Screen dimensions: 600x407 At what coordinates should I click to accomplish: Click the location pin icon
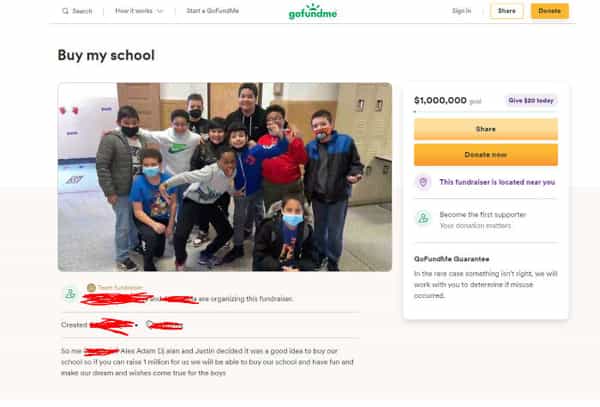pos(423,182)
